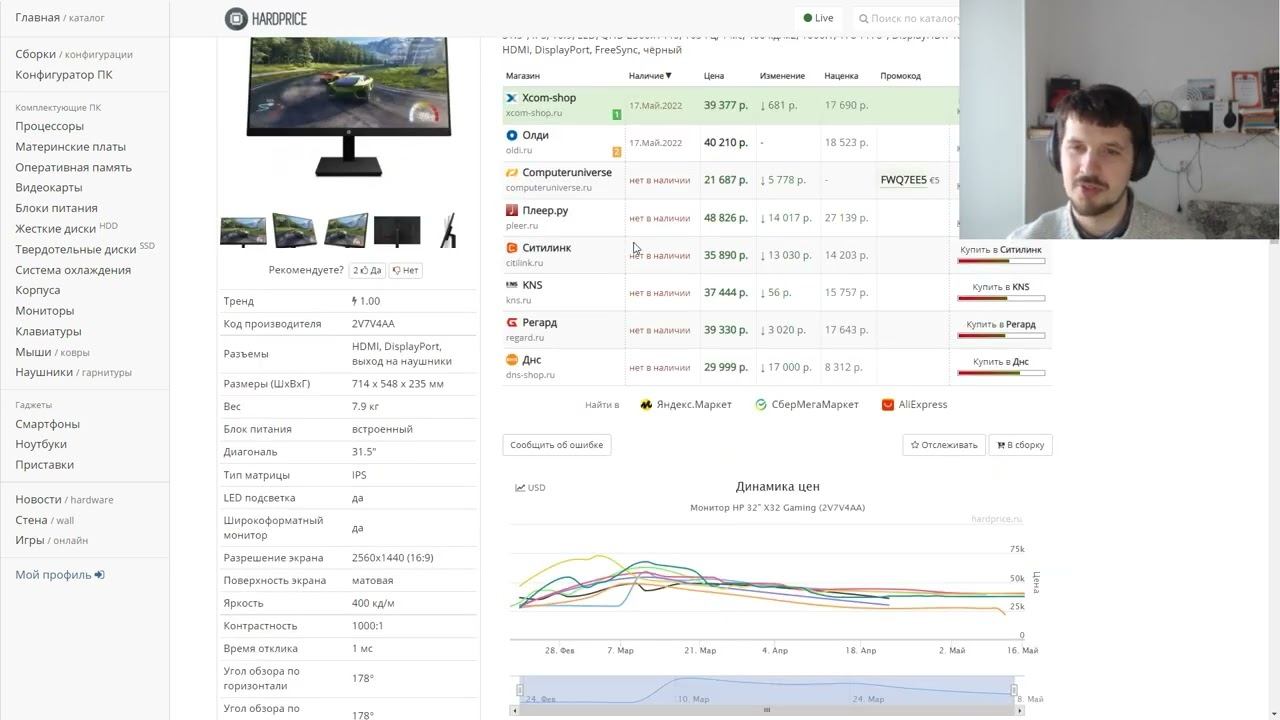Click the СберМегаМаркет icon
1280x720 pixels.
[x=761, y=405]
